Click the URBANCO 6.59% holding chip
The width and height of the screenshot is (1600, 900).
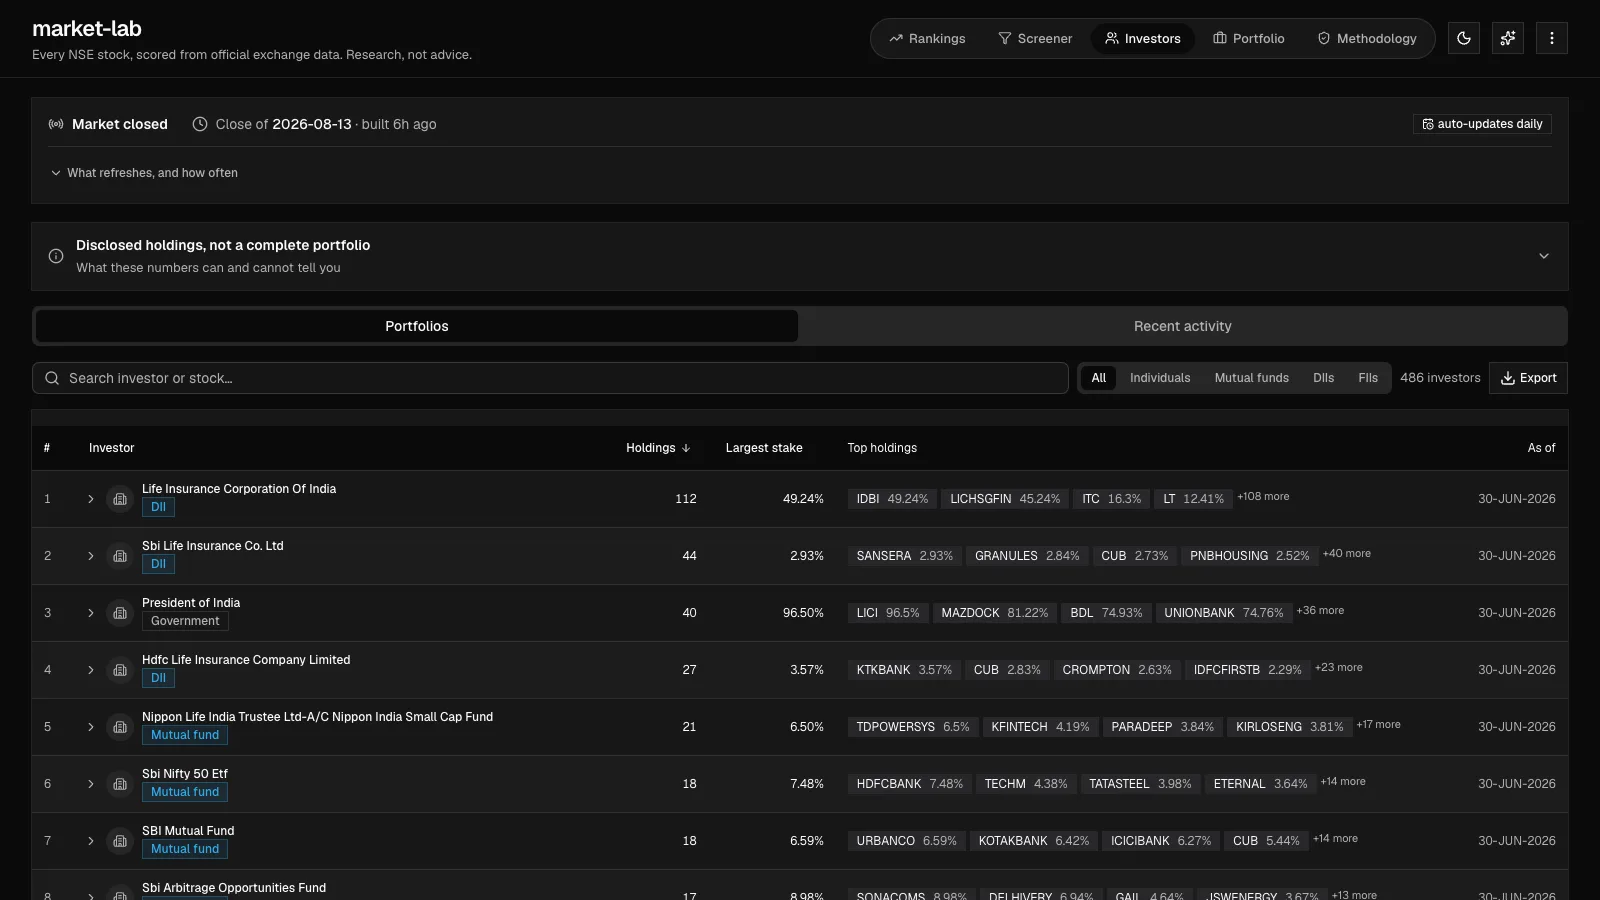907,841
